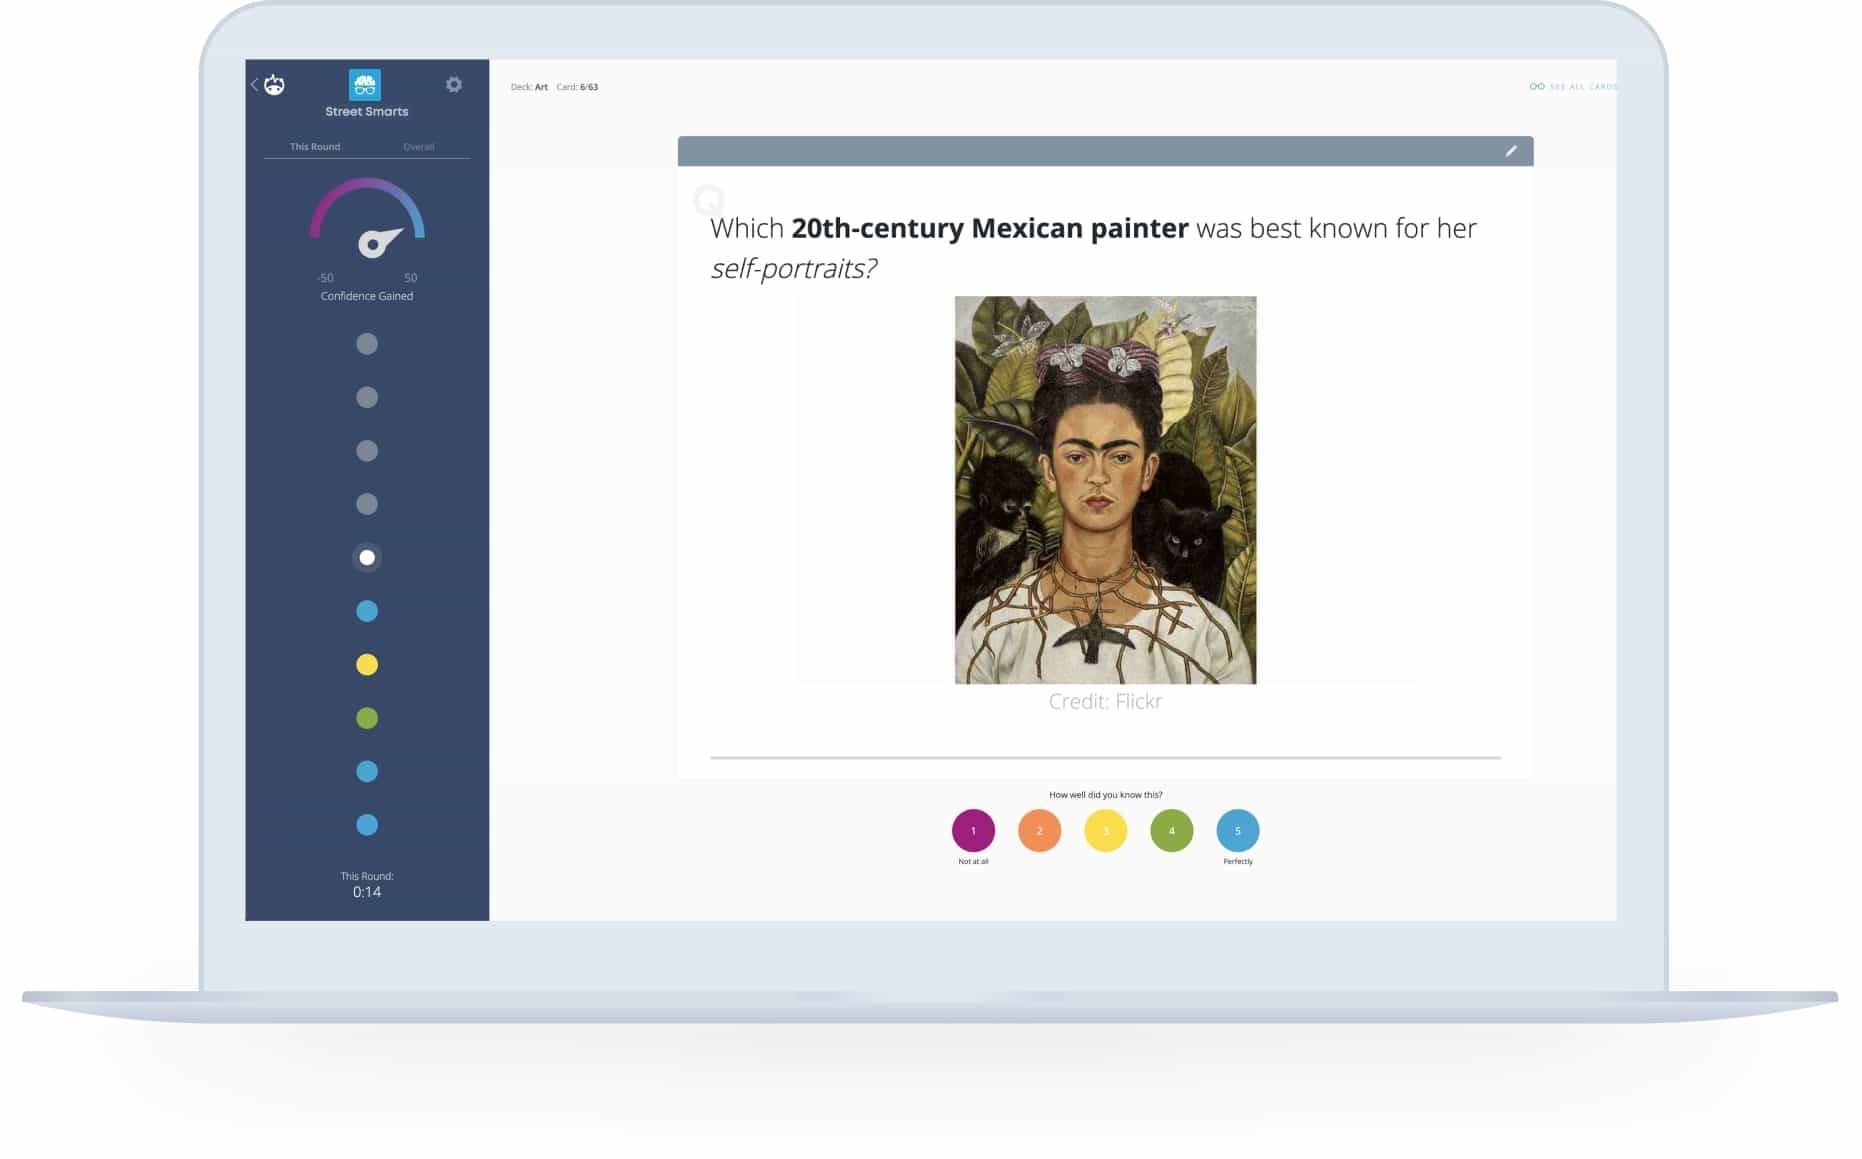Viewport: 1862px width, 1159px height.
Task: Open the robot mascot home icon
Action: pyautogui.click(x=277, y=84)
